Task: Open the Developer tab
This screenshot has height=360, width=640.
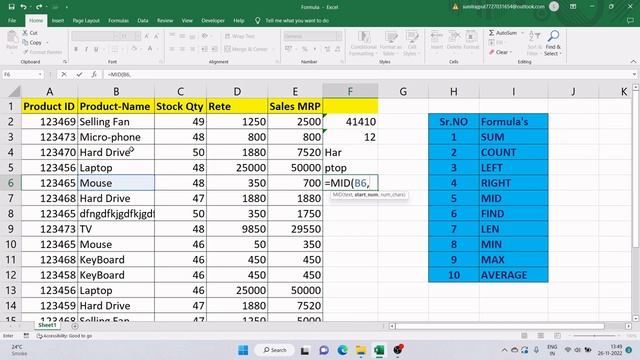Action: point(213,20)
